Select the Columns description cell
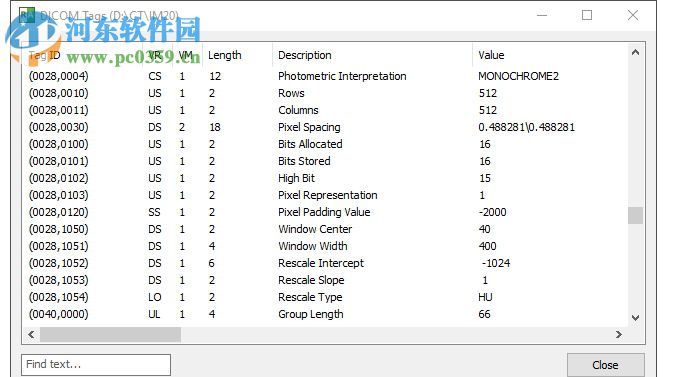Image resolution: width=676 pixels, height=377 pixels. pos(298,110)
